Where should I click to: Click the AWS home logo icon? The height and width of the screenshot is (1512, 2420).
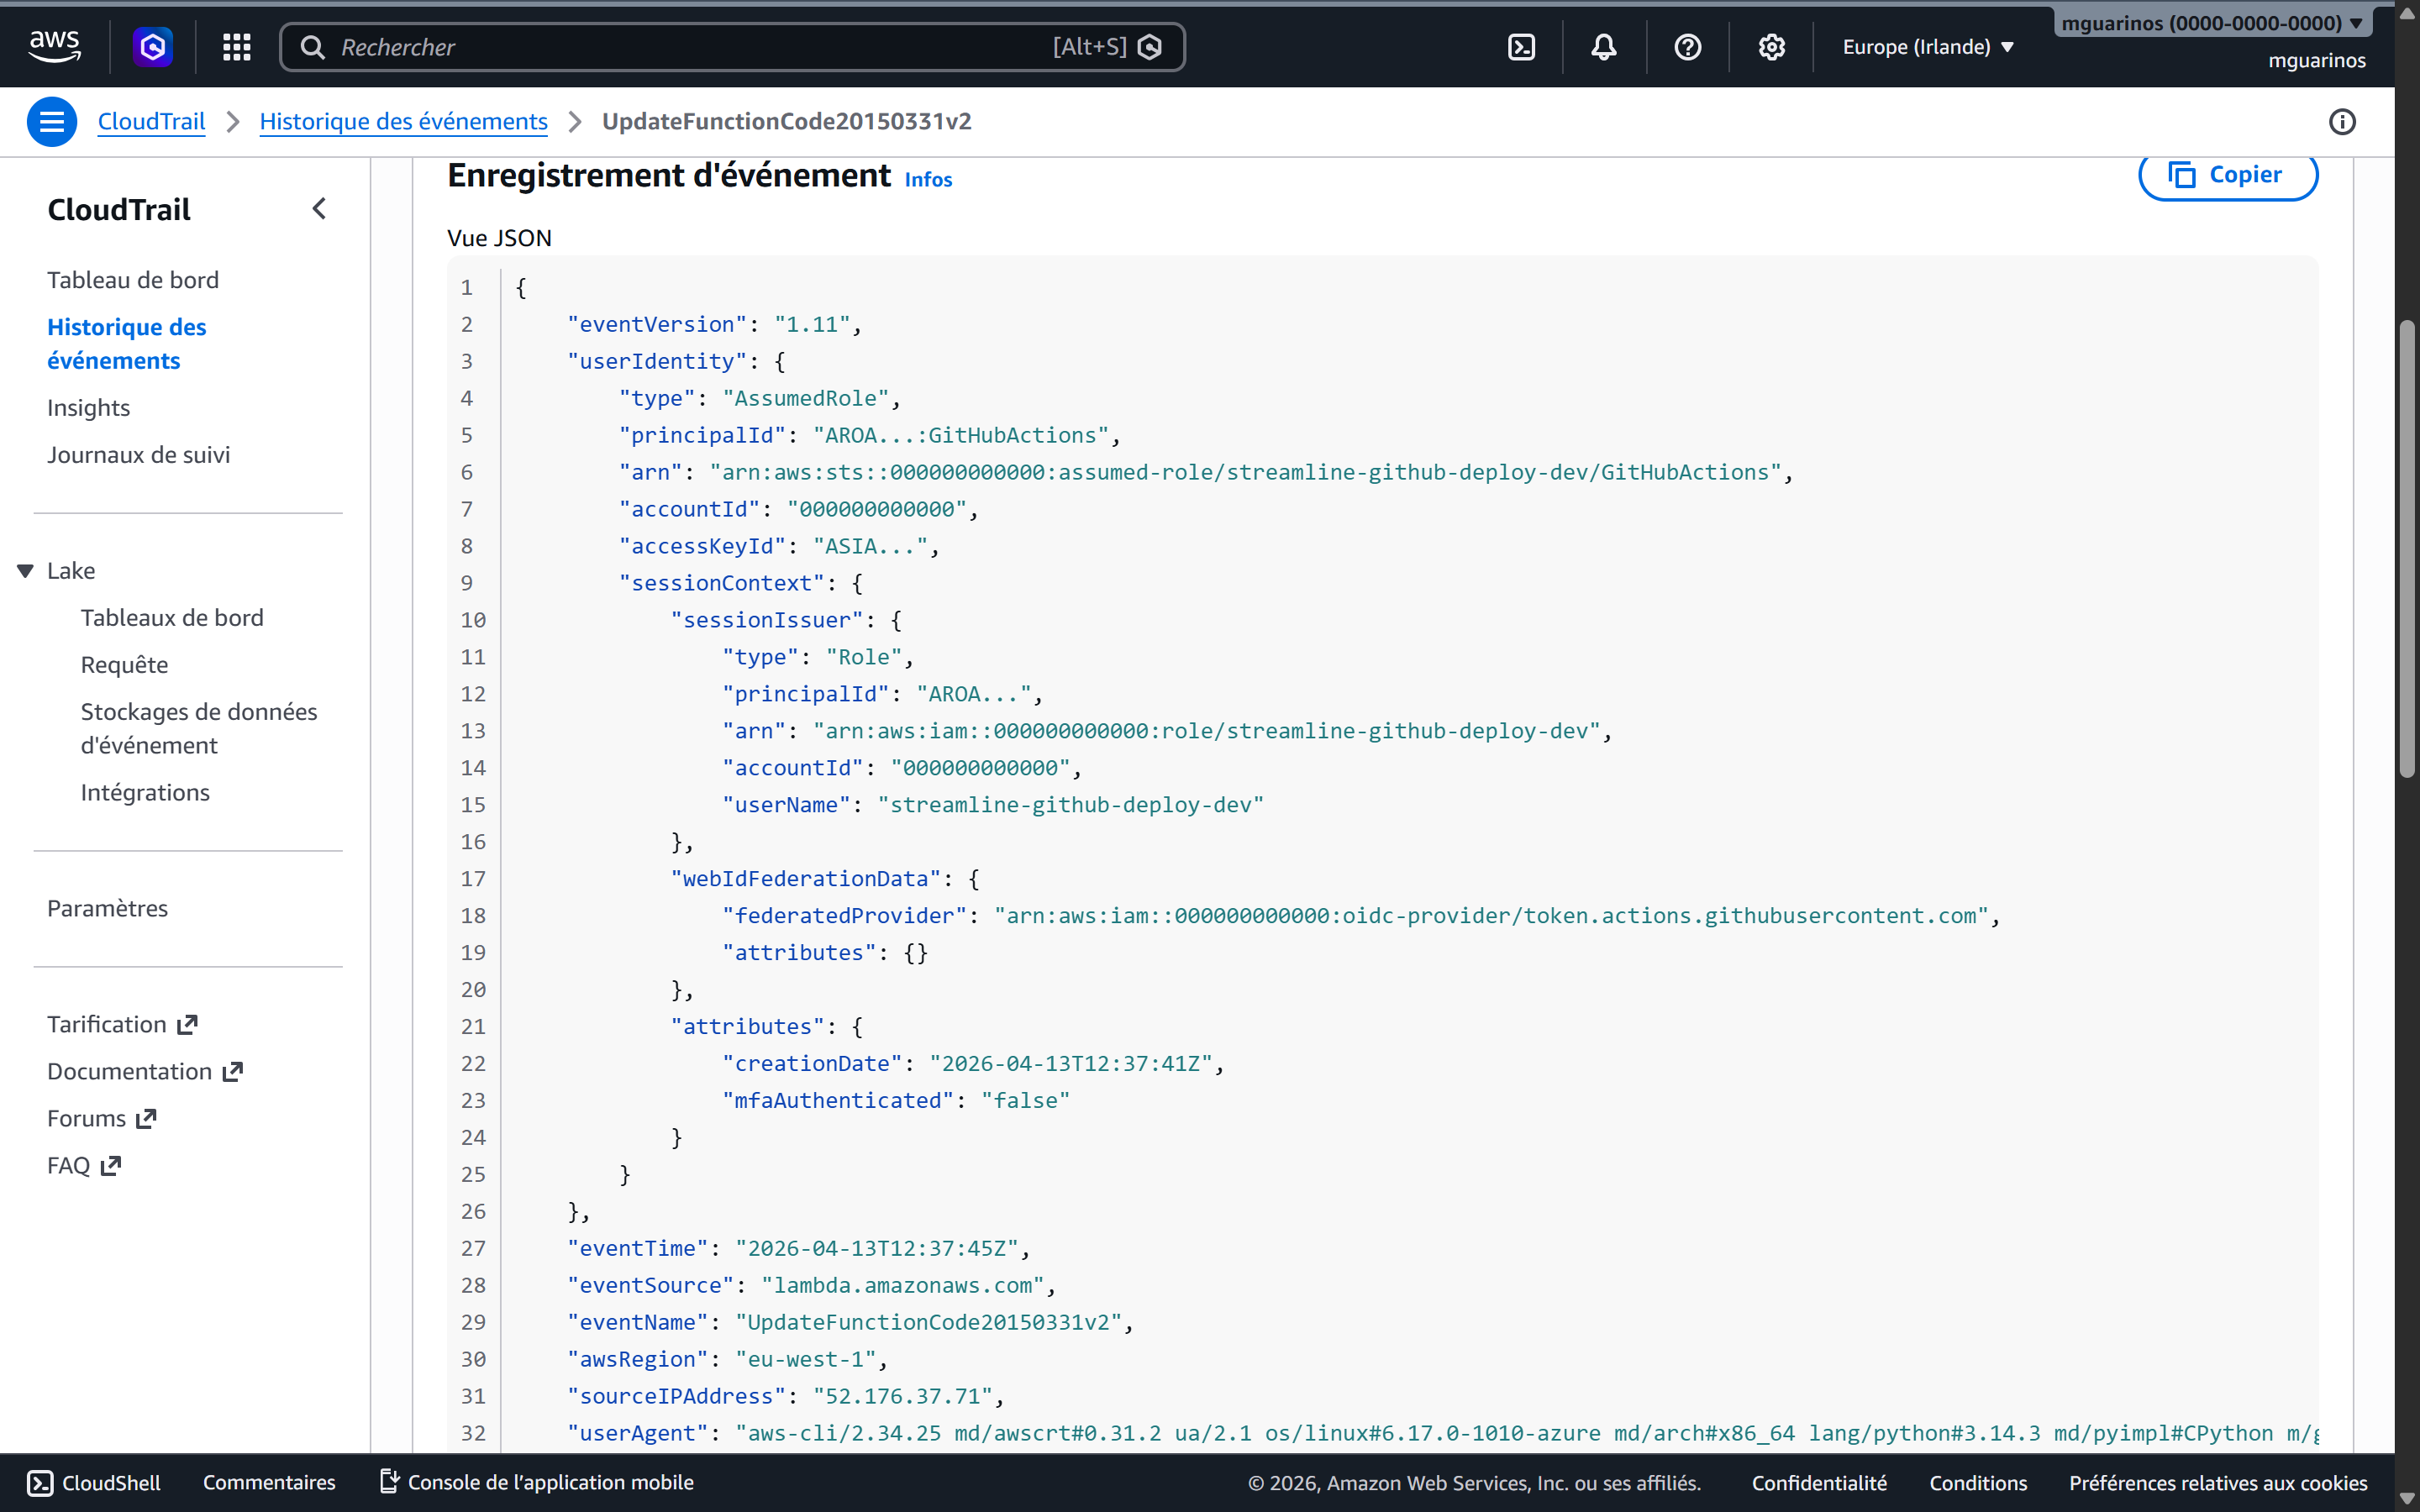tap(54, 46)
